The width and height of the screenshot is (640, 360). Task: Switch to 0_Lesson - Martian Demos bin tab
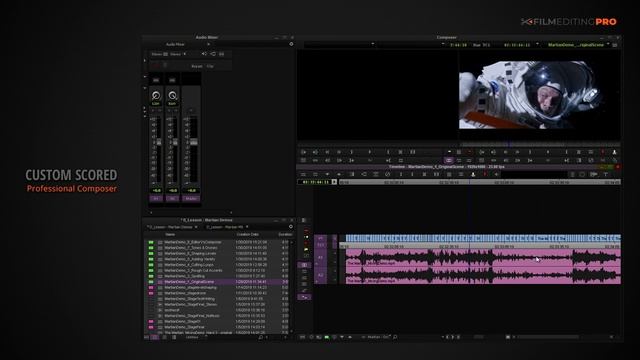(171, 227)
